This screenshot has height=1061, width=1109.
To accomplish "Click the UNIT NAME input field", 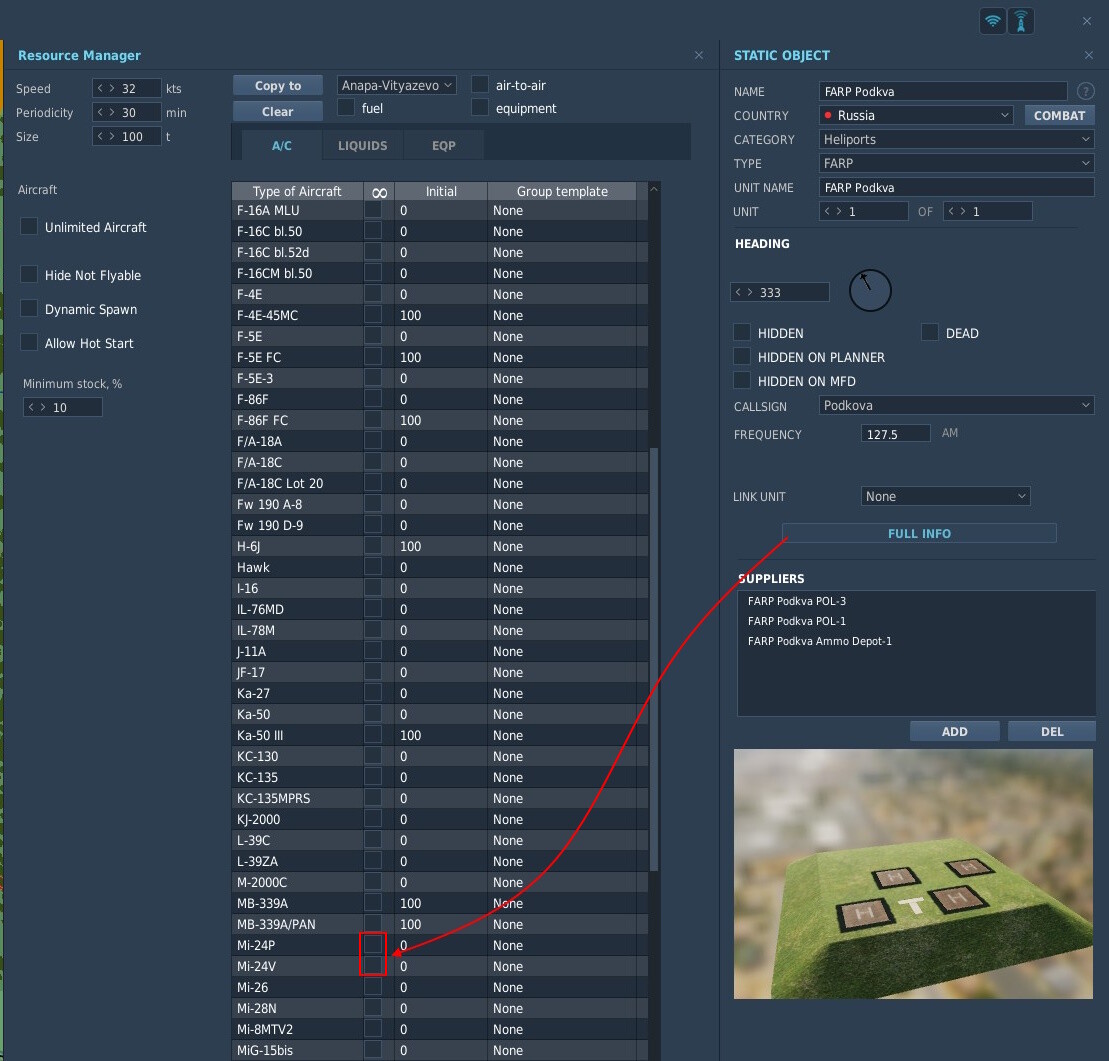I will click(x=957, y=187).
